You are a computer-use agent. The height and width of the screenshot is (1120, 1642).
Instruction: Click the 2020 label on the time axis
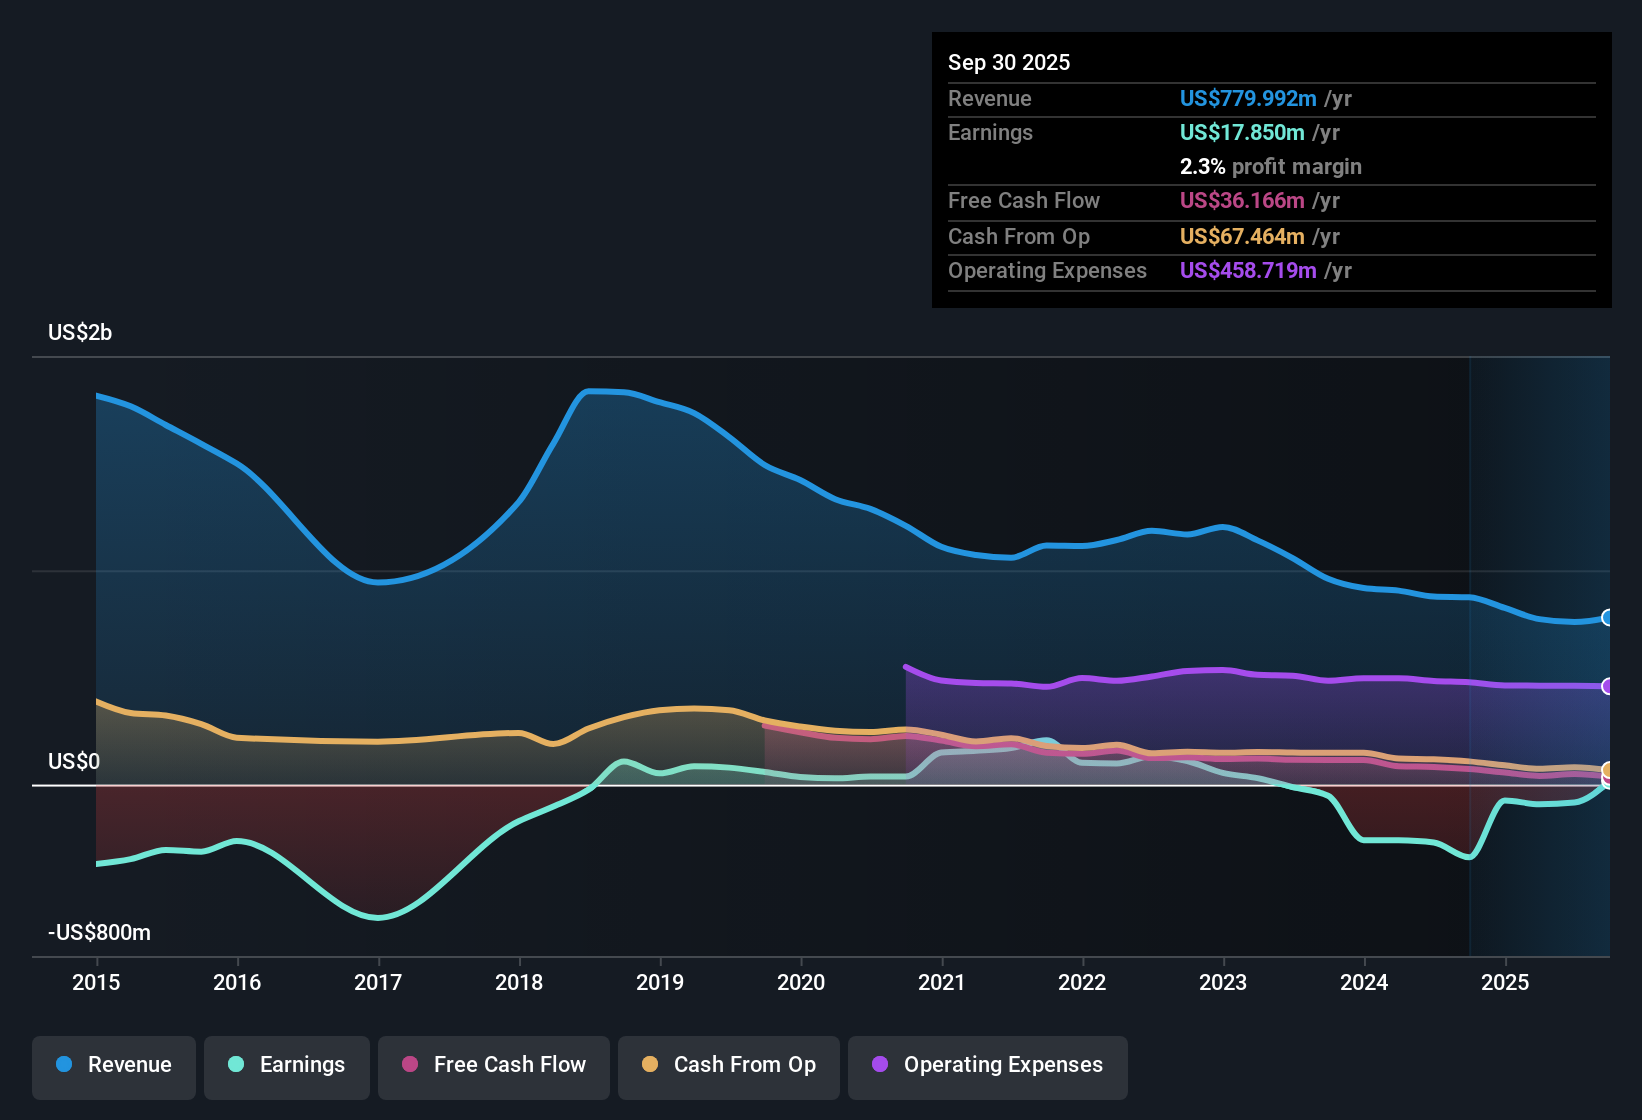pyautogui.click(x=801, y=983)
